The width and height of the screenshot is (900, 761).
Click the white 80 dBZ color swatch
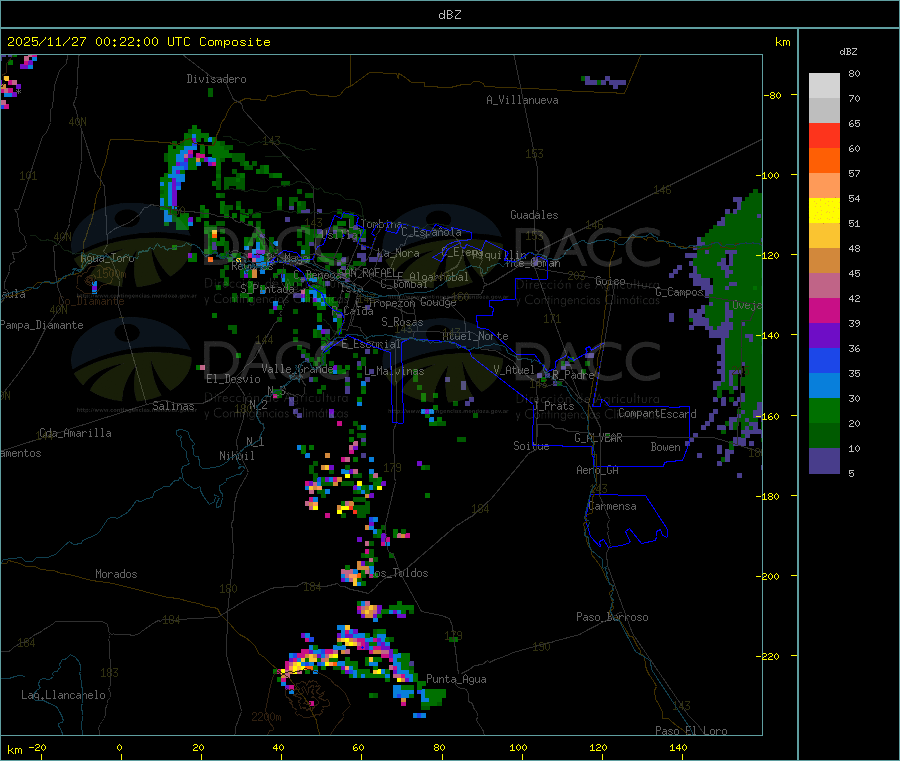(x=824, y=86)
